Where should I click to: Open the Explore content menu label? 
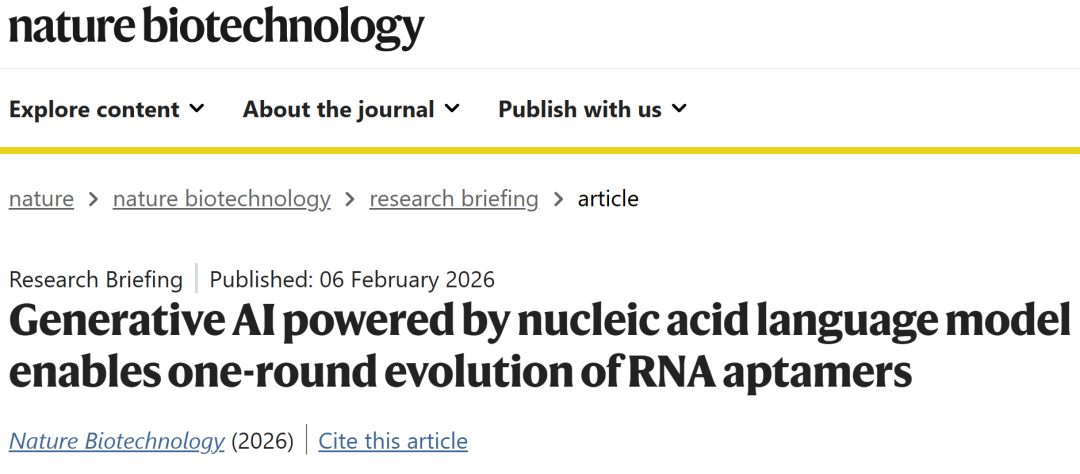tap(94, 109)
